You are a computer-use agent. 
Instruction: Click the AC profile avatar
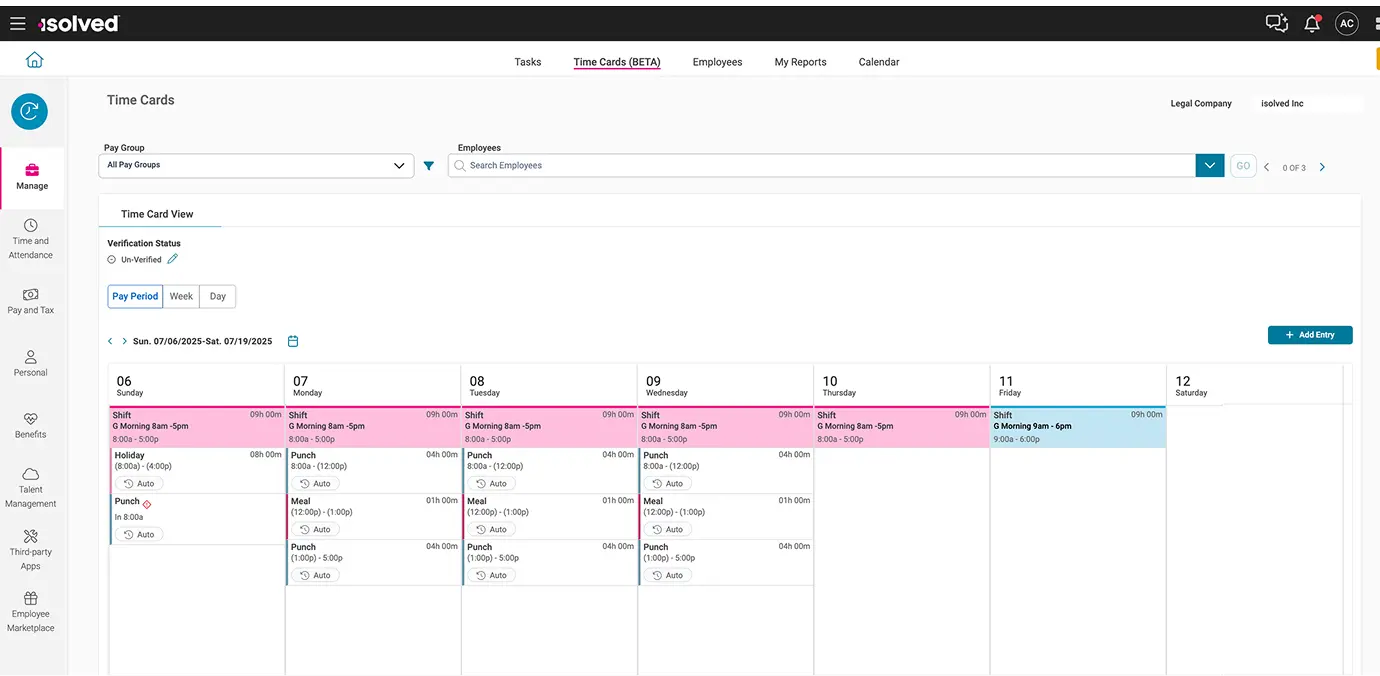click(1346, 22)
